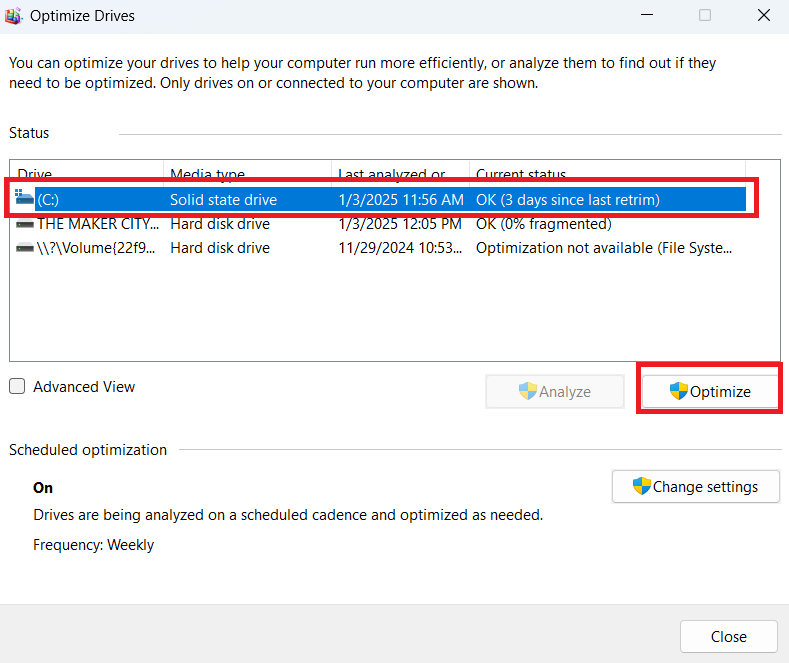Screen dimensions: 789x663
Task: Click the Optimize button
Action: (710, 391)
